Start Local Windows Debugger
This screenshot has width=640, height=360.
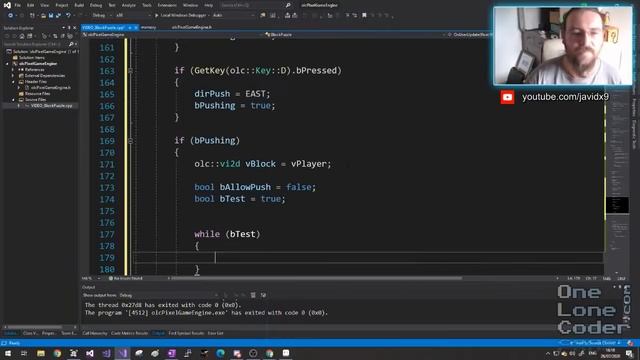pyautogui.click(x=181, y=16)
